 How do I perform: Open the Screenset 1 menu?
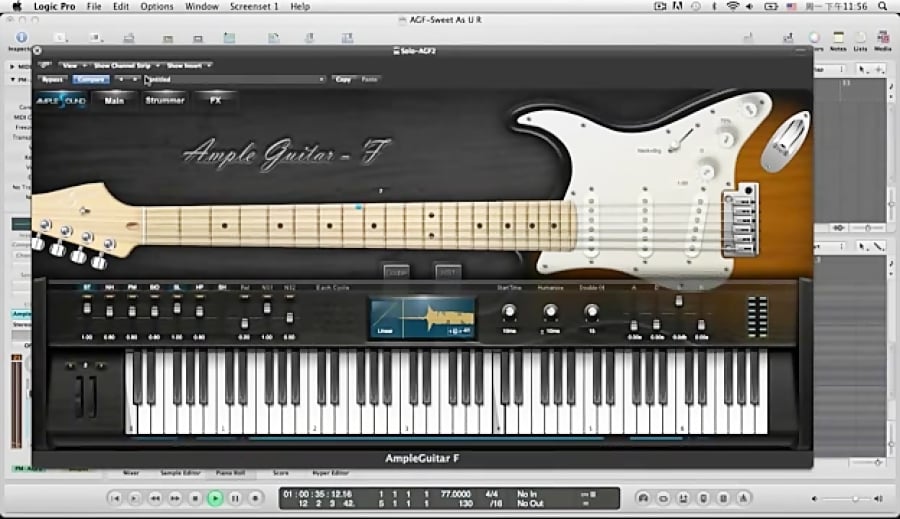254,6
